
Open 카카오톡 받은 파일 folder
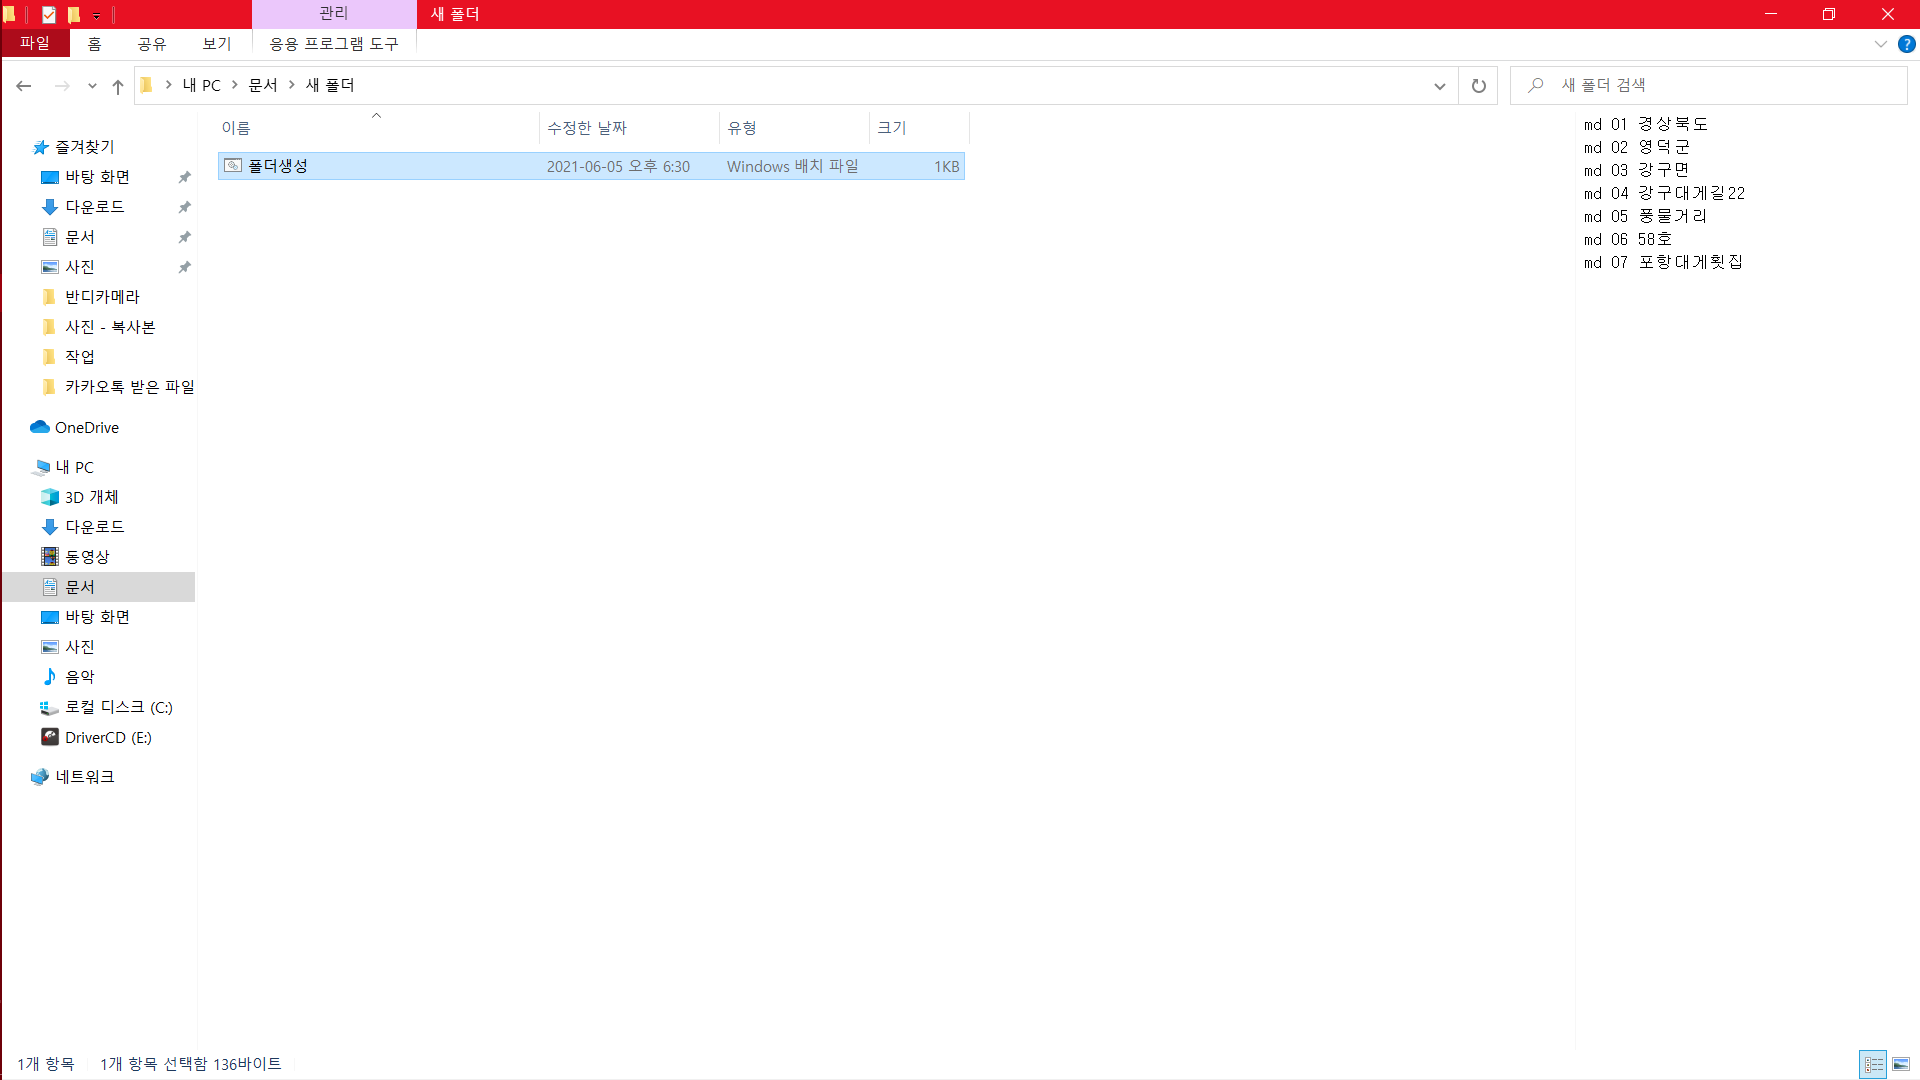(x=129, y=387)
